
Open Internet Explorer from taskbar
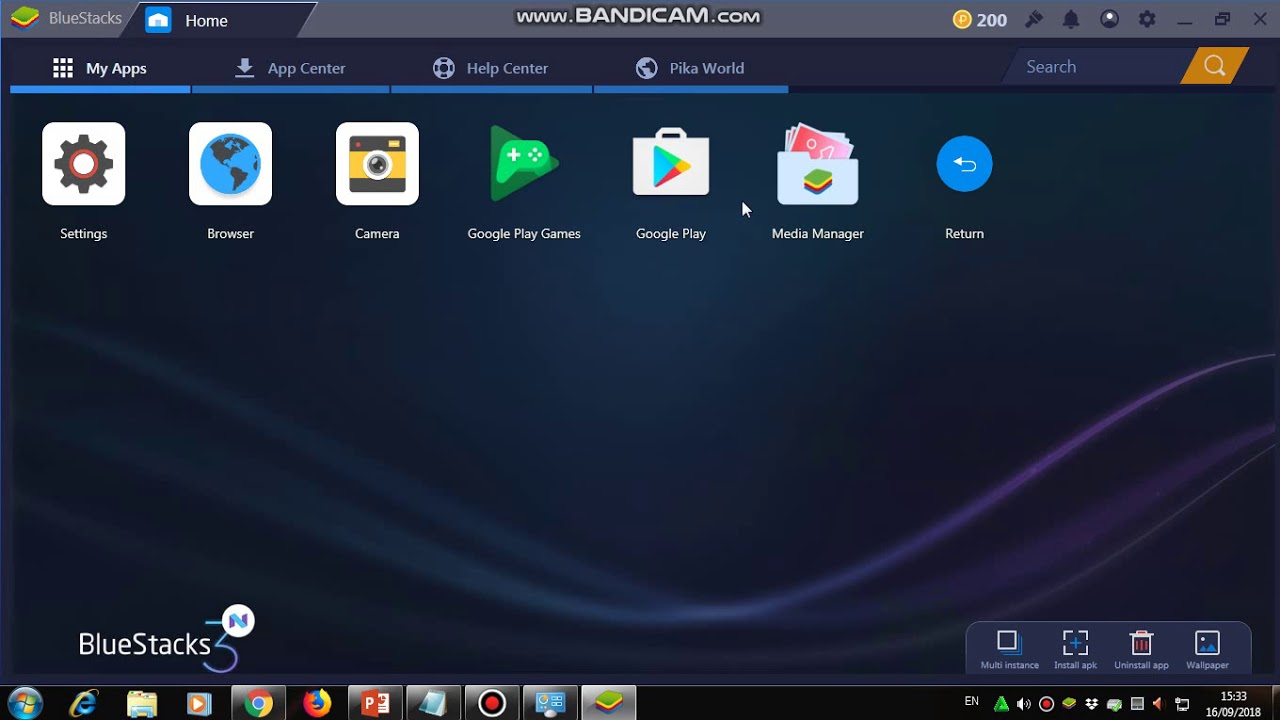coord(84,704)
